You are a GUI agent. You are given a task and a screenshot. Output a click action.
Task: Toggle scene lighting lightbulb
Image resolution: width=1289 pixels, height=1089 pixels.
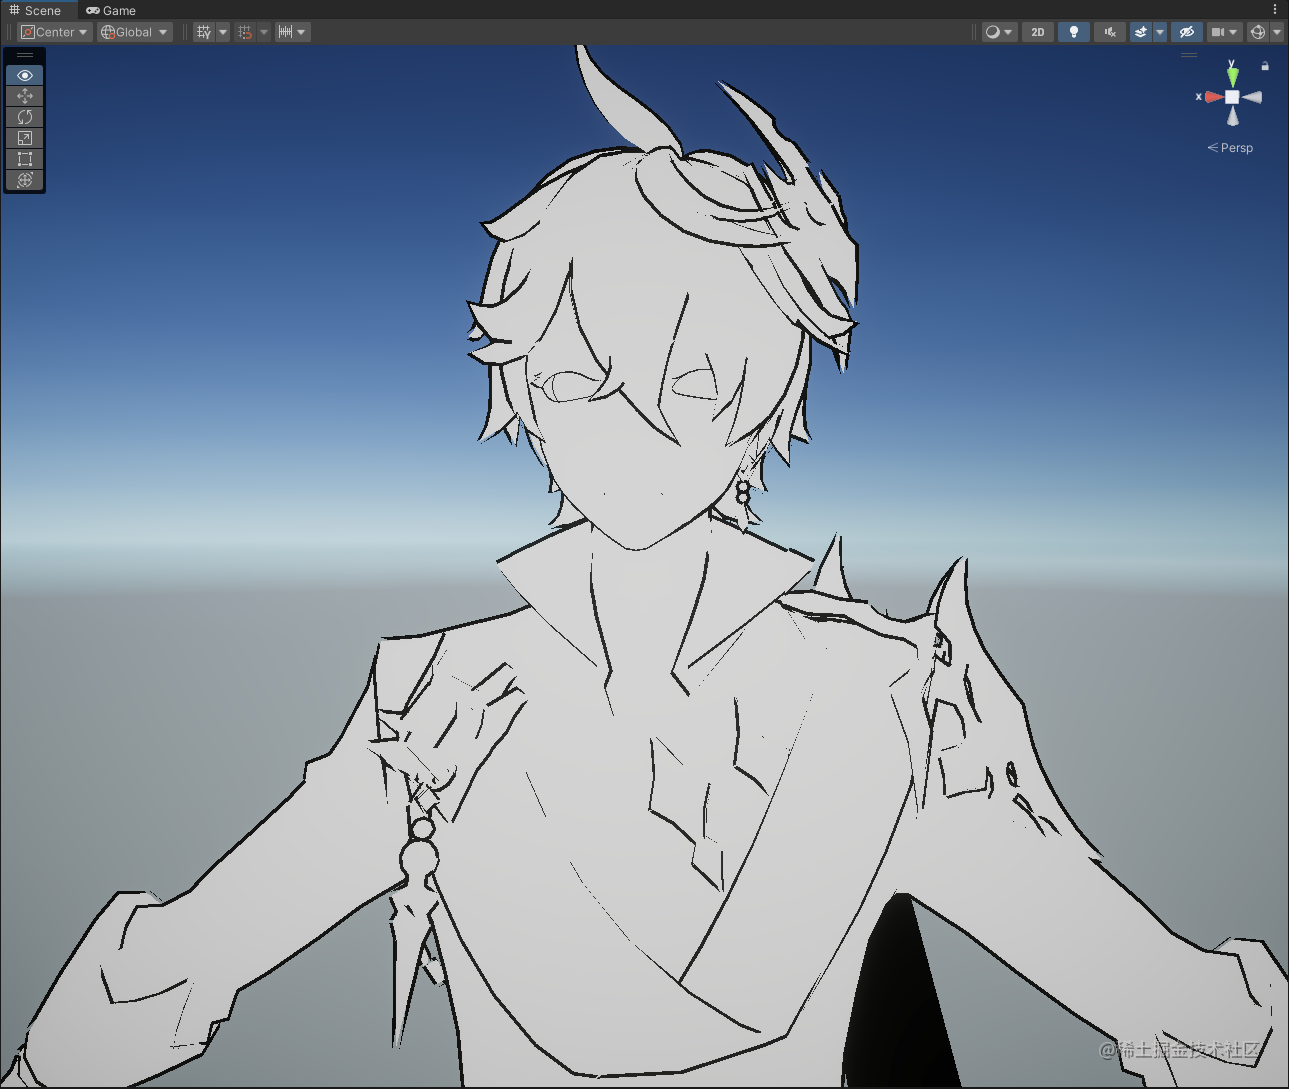(1074, 32)
